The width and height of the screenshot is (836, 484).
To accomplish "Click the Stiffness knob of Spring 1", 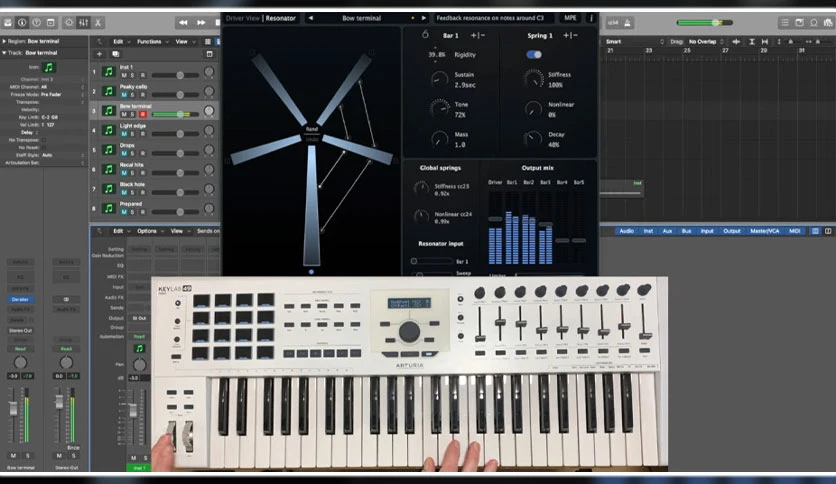I will tap(533, 79).
